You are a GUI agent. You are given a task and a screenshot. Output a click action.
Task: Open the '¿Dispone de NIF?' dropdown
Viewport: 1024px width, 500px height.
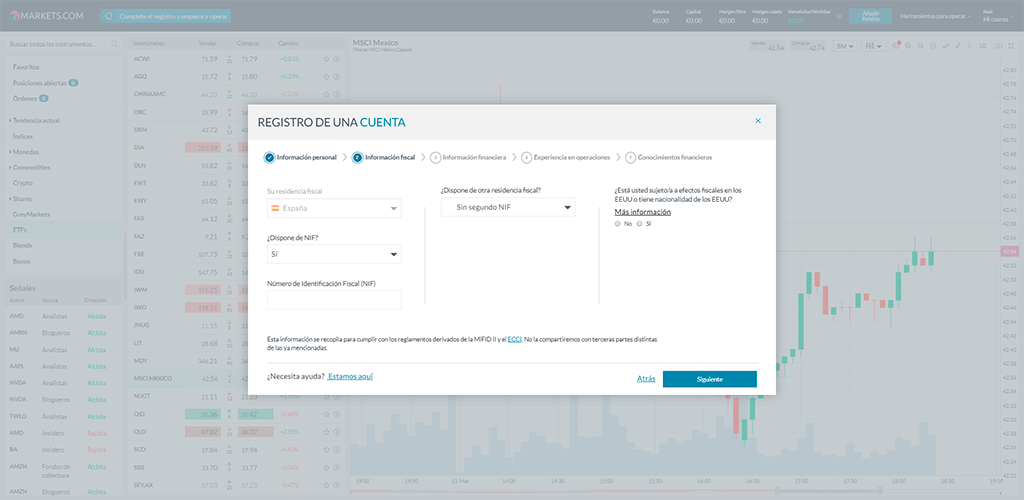point(334,254)
